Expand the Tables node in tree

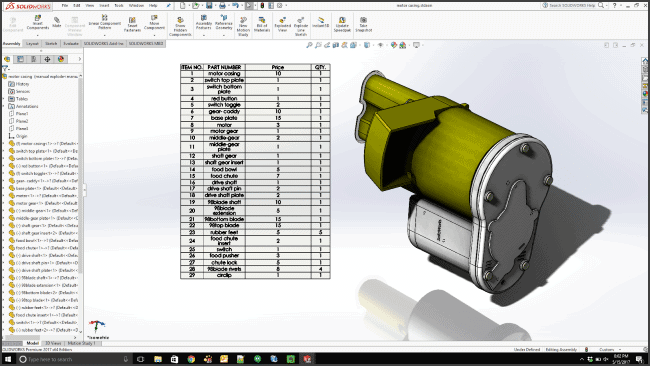pos(4,99)
